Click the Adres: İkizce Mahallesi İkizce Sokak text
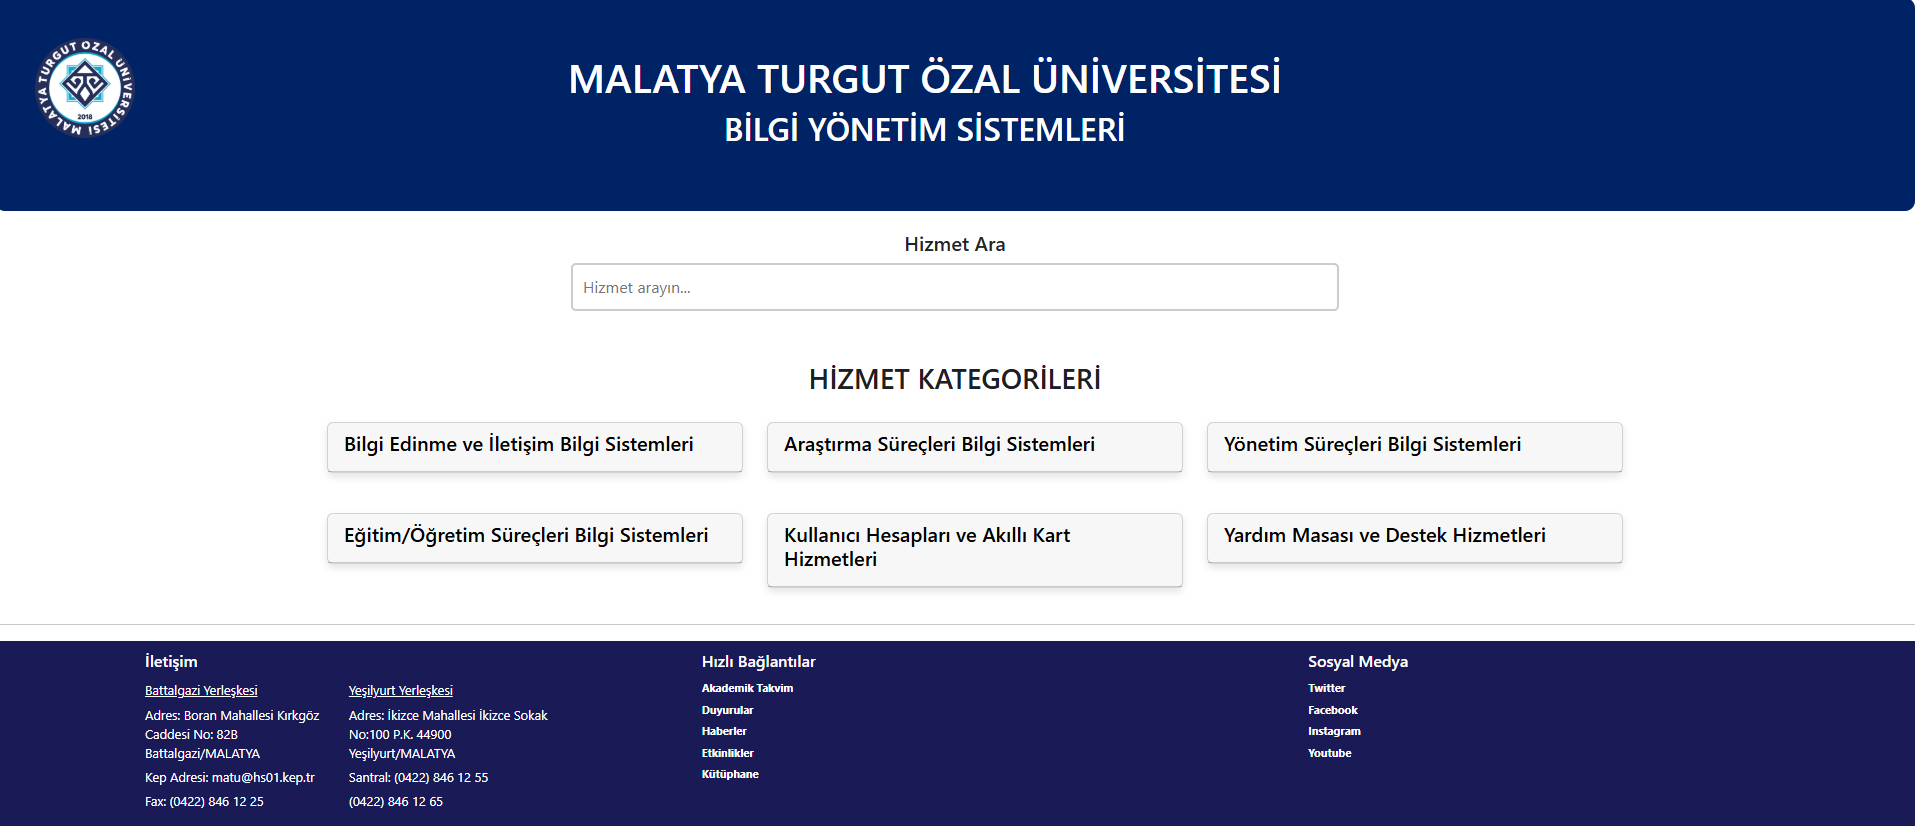 click(x=448, y=716)
